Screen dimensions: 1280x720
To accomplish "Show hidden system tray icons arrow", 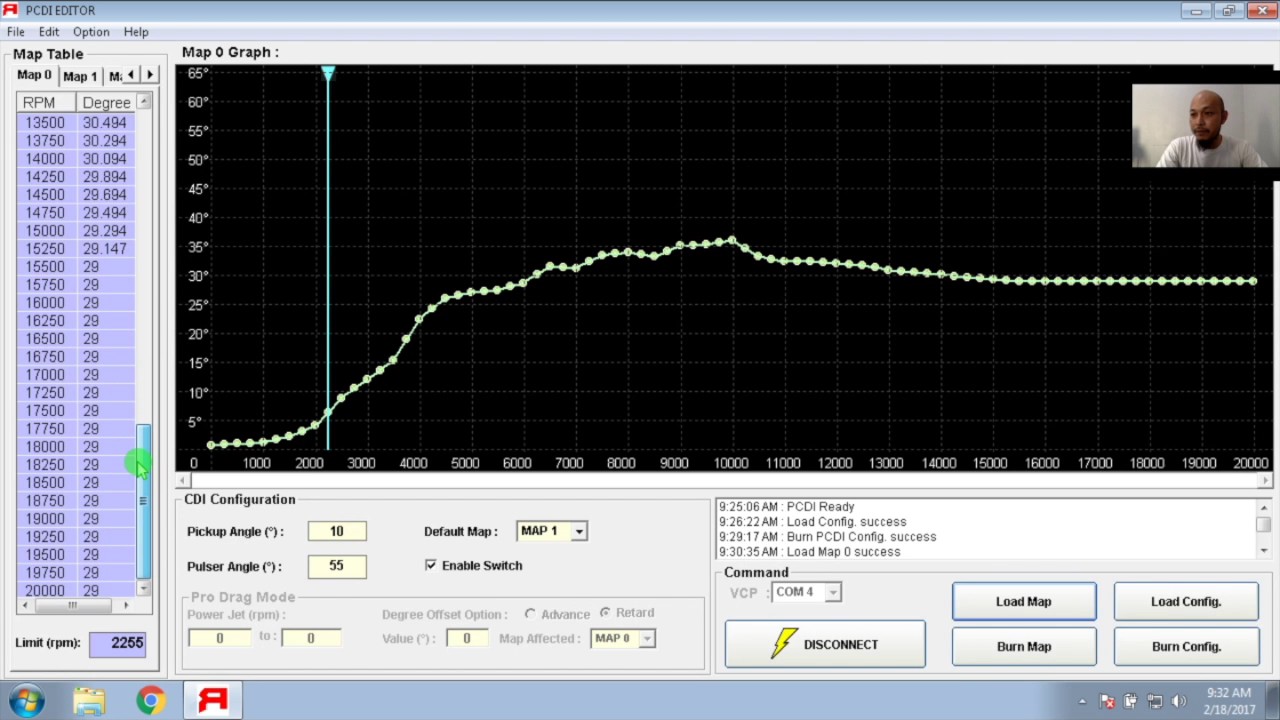I will (1082, 702).
